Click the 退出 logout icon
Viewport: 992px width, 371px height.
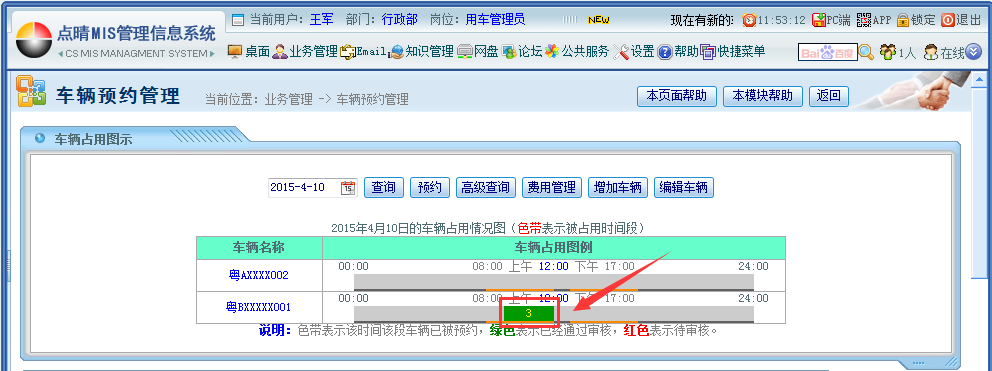pyautogui.click(x=947, y=20)
